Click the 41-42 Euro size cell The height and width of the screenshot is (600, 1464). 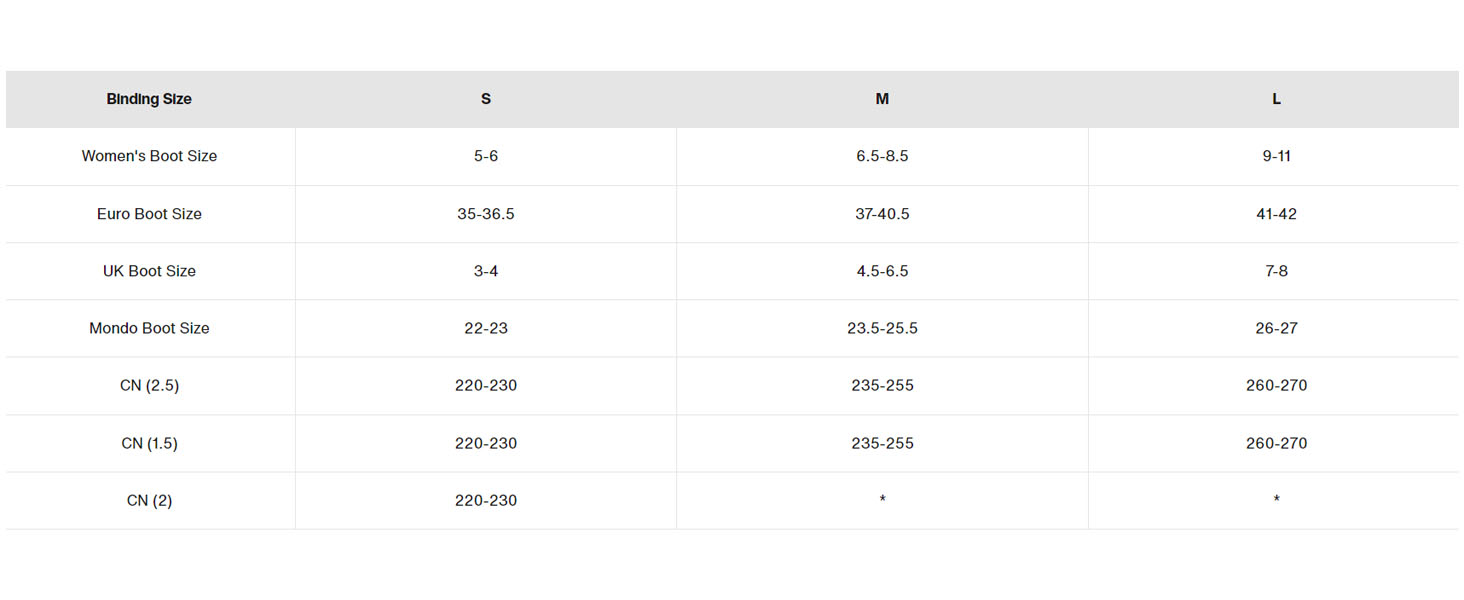[x=1276, y=214]
